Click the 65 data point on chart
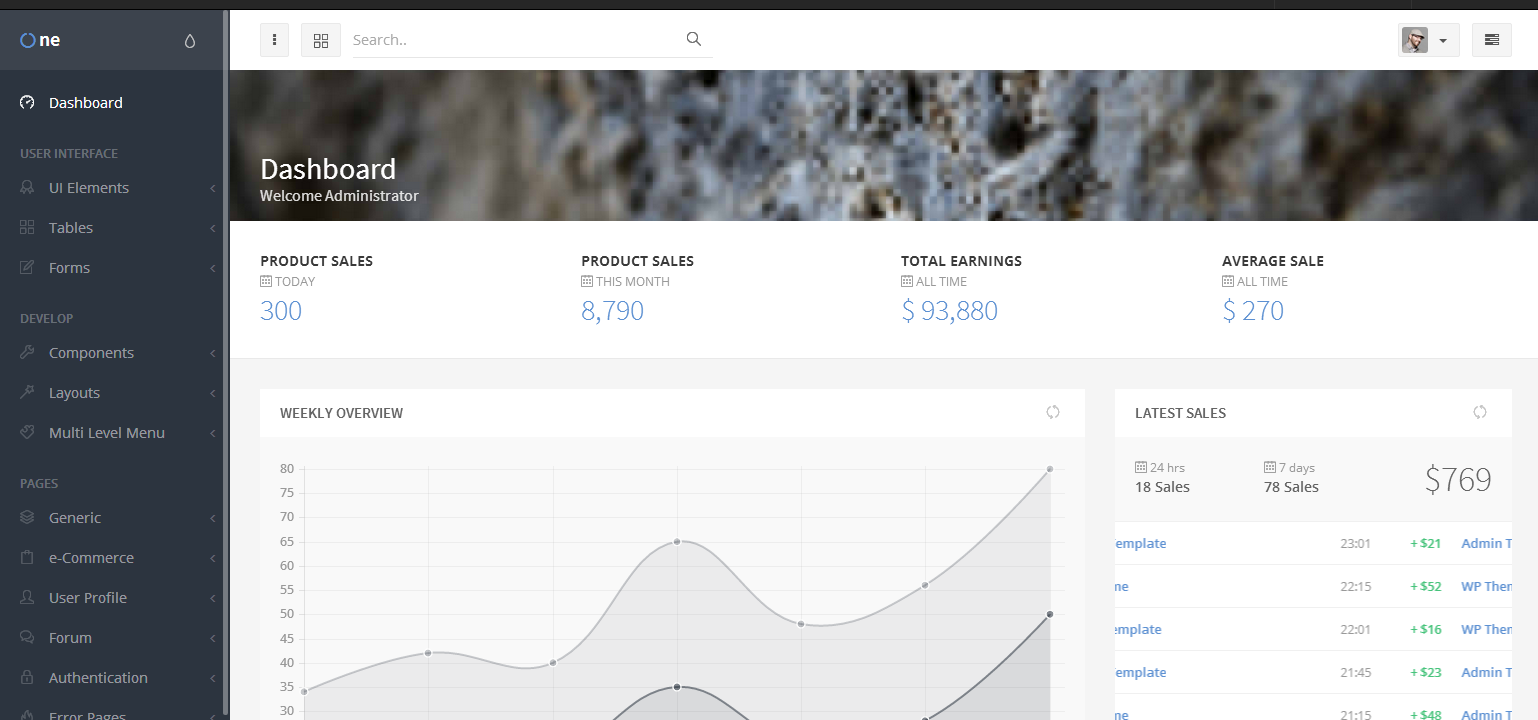Viewport: 1538px width, 720px height. tap(677, 541)
